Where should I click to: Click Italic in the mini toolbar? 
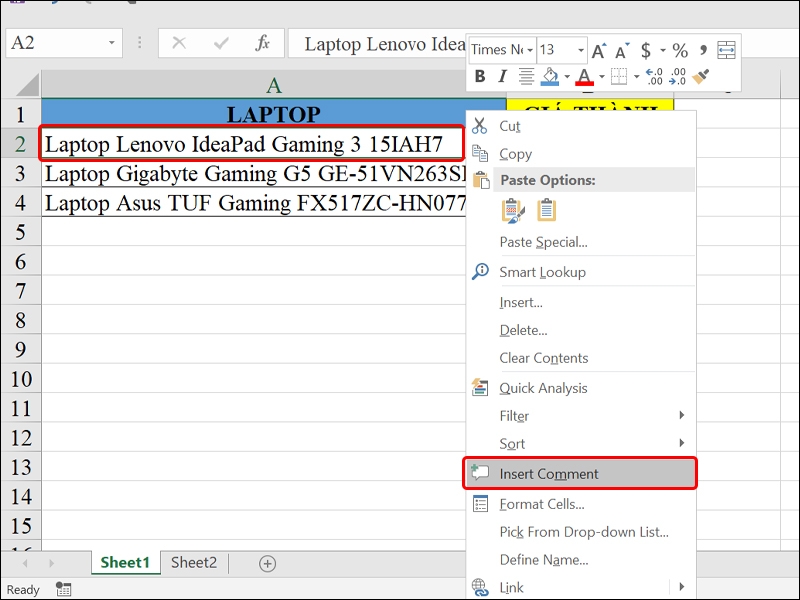pyautogui.click(x=503, y=77)
